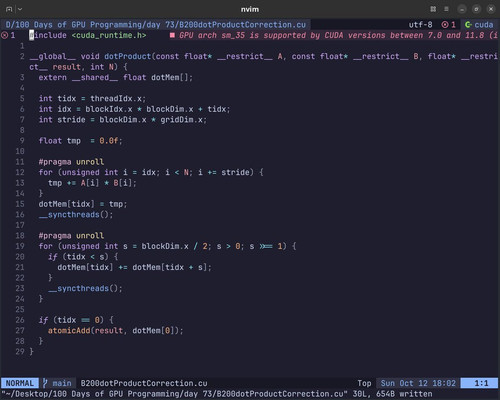500x400 pixels.
Task: Click the dotProduct function name
Action: [x=128, y=56]
